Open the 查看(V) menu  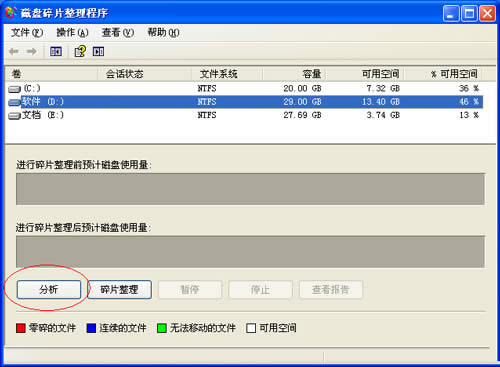[118, 33]
